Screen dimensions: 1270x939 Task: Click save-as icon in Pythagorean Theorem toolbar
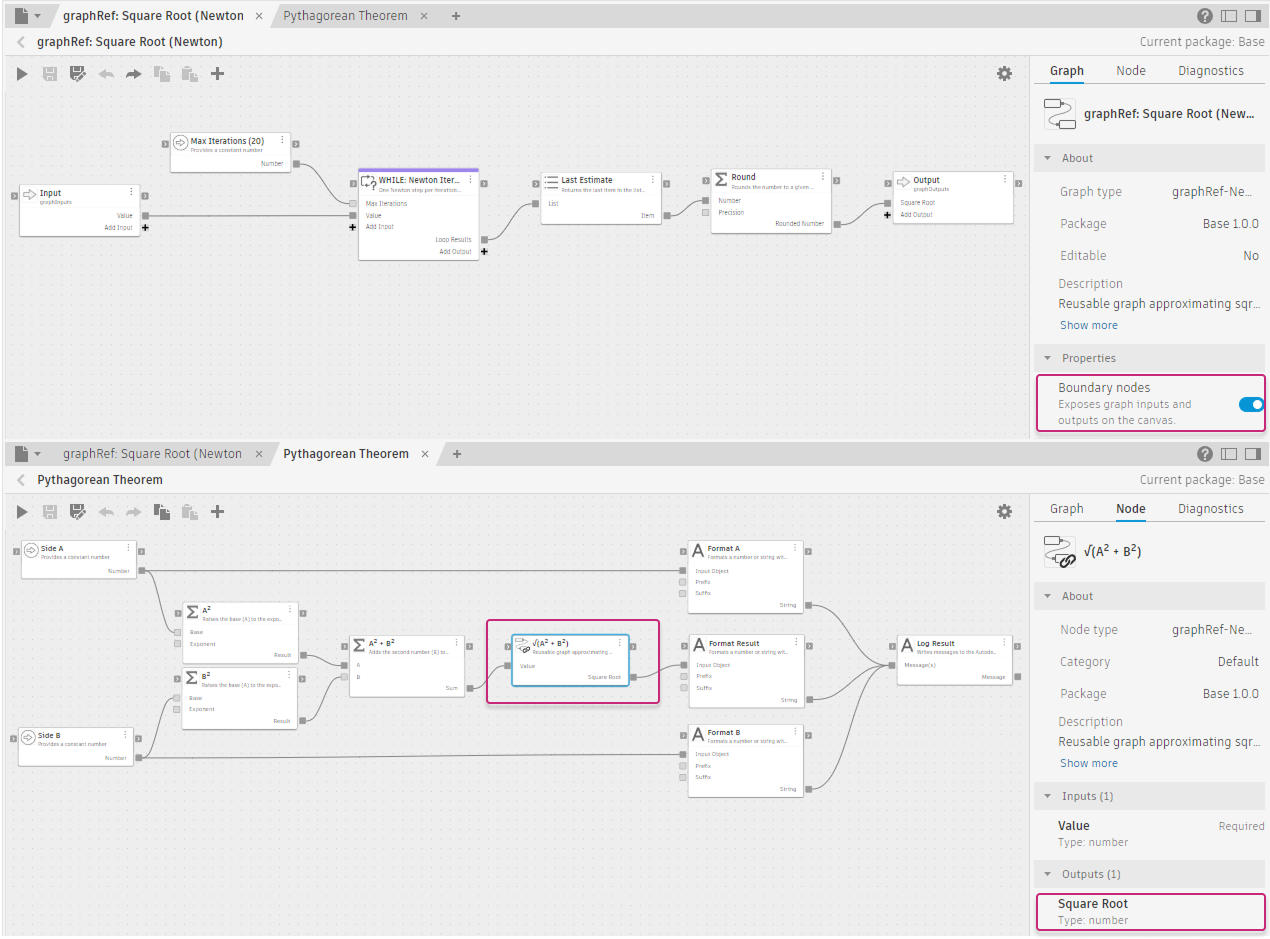(78, 512)
